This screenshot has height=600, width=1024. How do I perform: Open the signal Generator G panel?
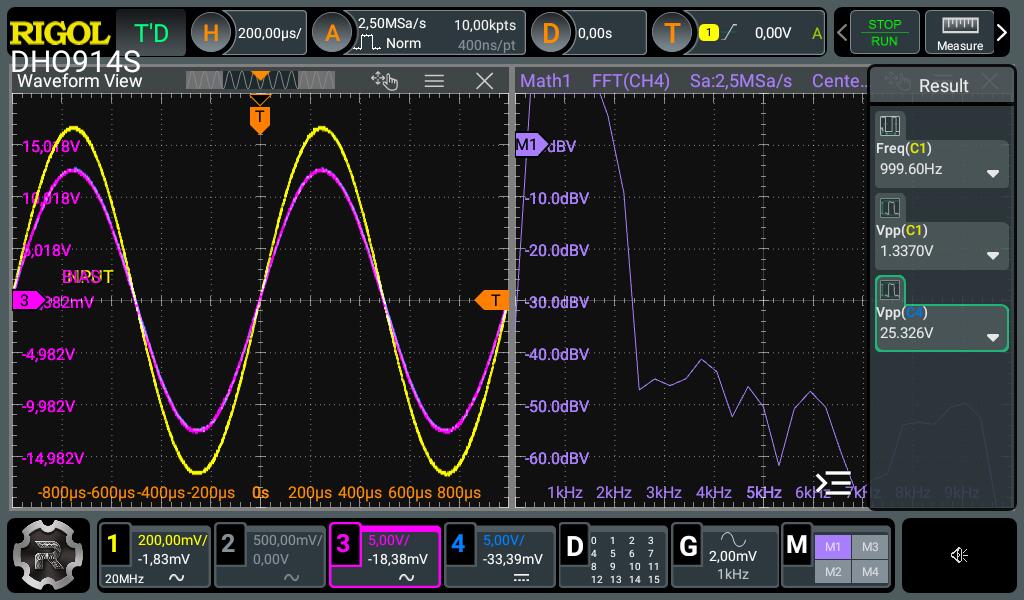click(x=688, y=546)
